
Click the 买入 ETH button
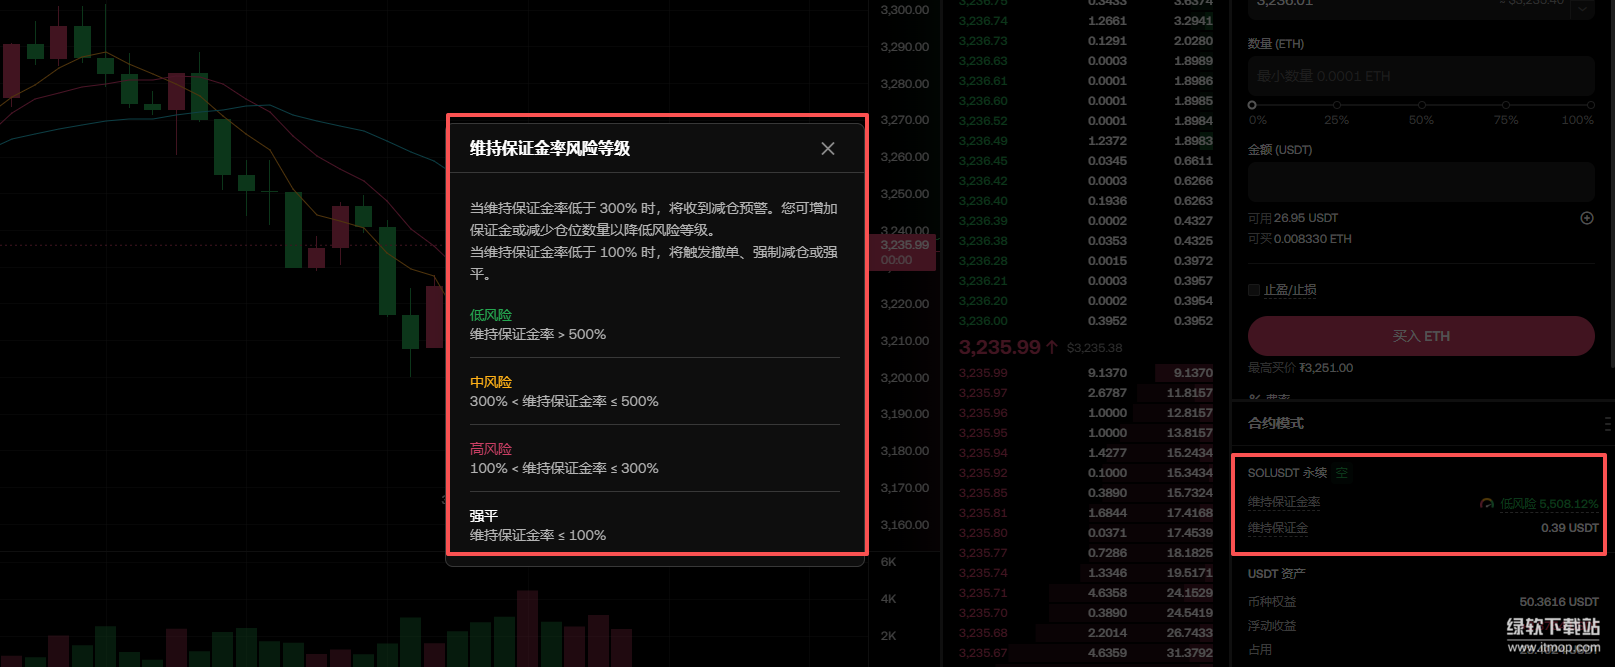point(1420,336)
